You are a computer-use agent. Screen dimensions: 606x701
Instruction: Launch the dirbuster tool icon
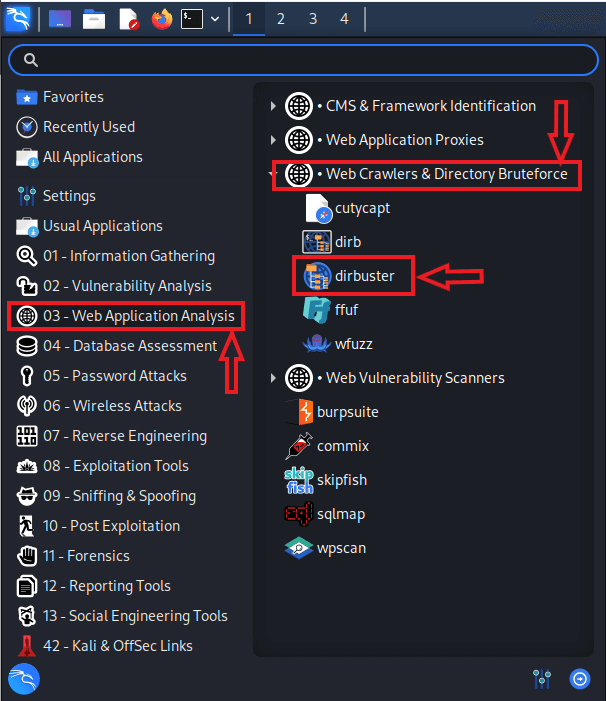point(317,276)
